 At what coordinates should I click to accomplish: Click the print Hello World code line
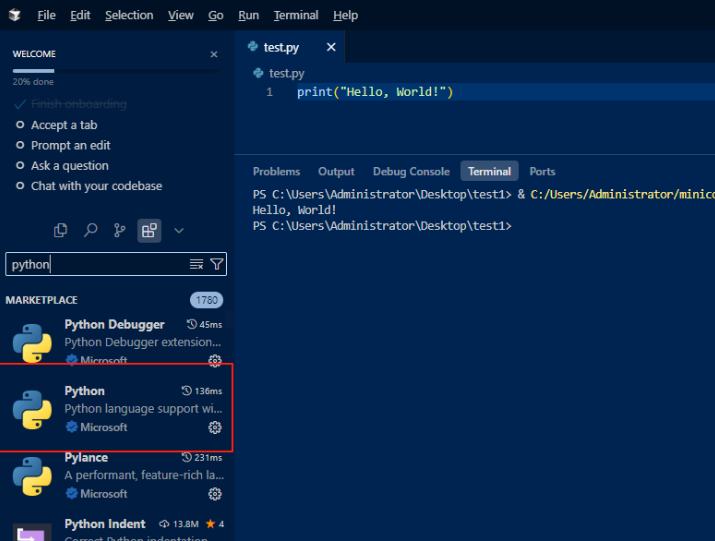pyautogui.click(x=375, y=92)
